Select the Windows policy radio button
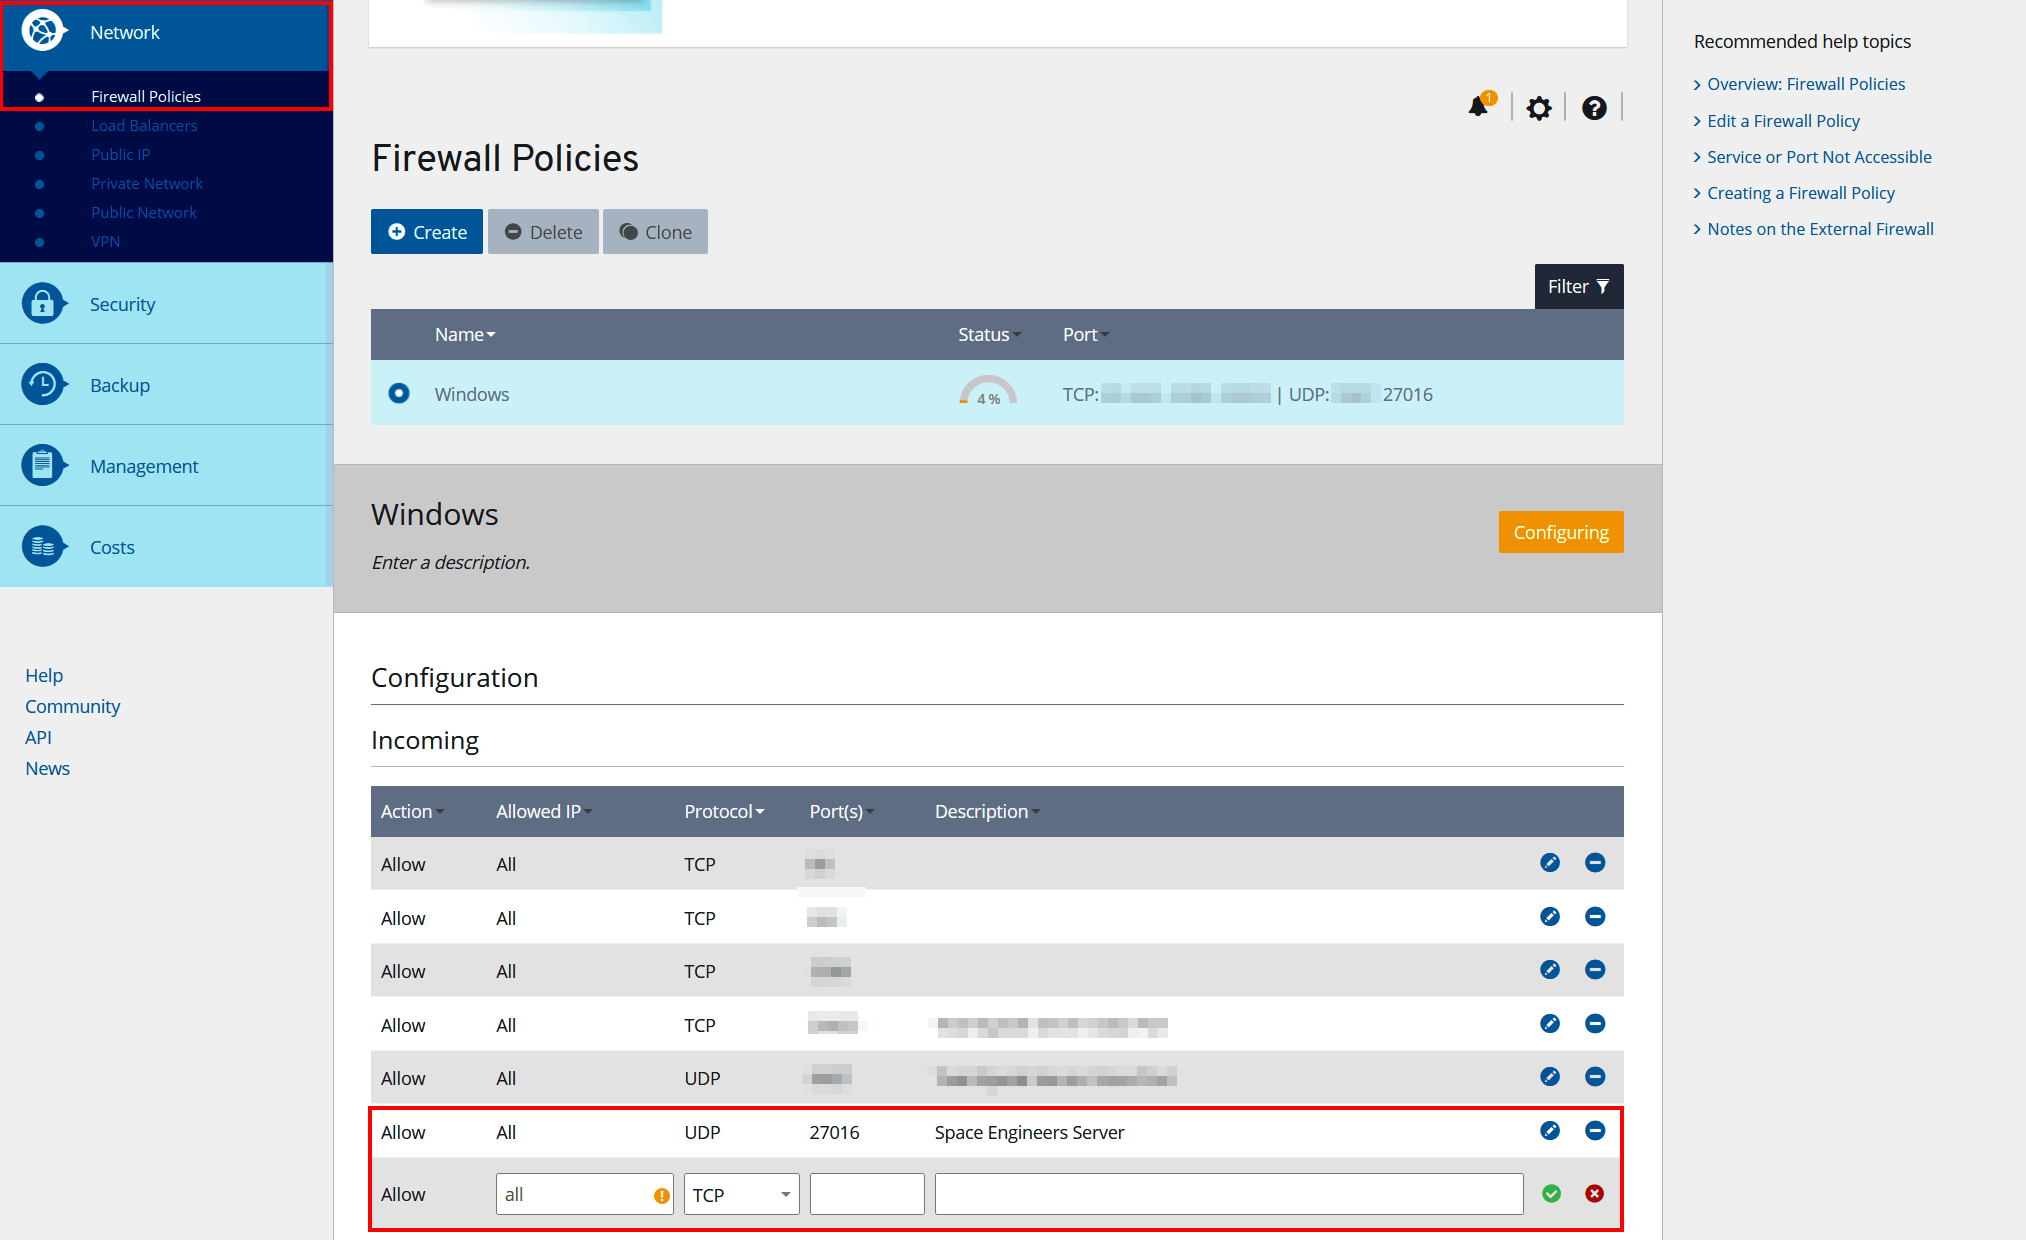 coord(399,393)
